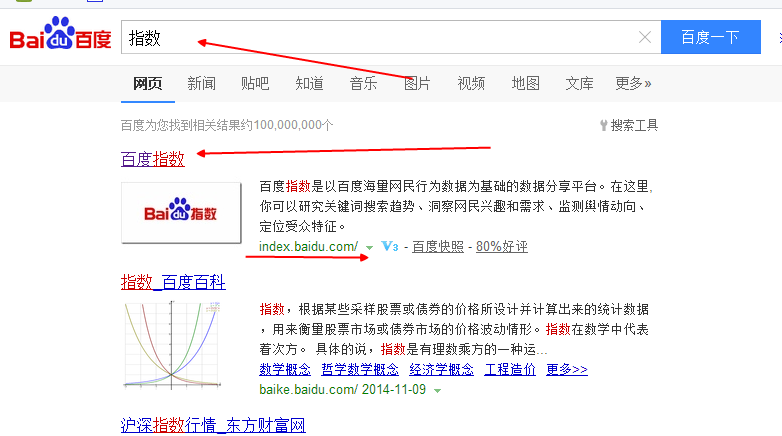Click the index.baidu.com/ URL

308,246
